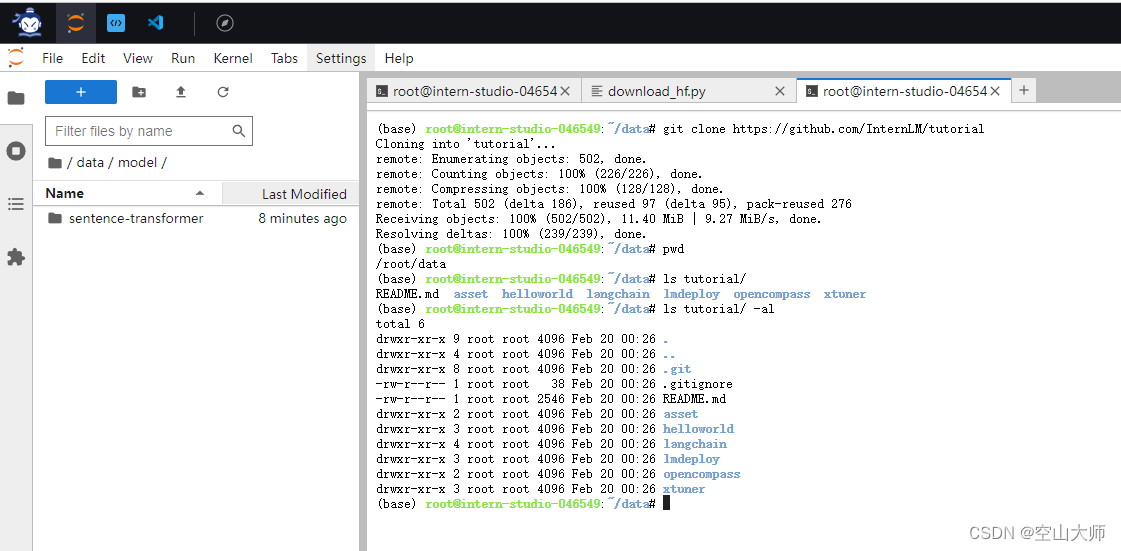Click the '/root/data' output line
1121x551 pixels.
click(411, 264)
